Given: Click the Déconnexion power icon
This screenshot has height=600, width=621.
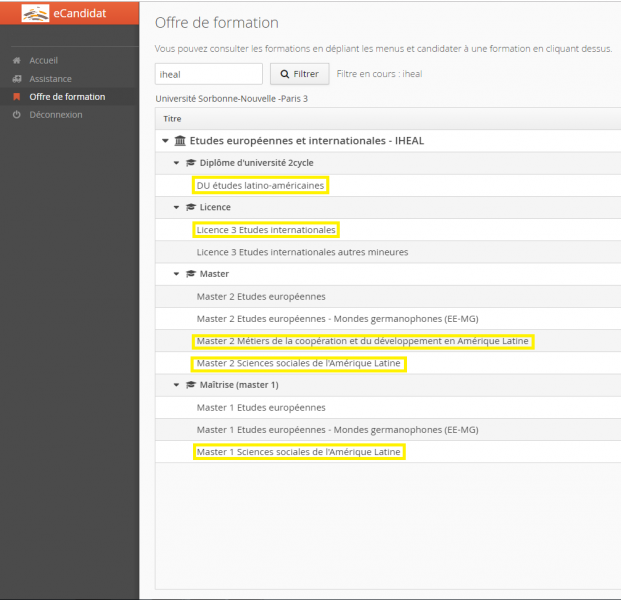Looking at the screenshot, I should pyautogui.click(x=17, y=115).
